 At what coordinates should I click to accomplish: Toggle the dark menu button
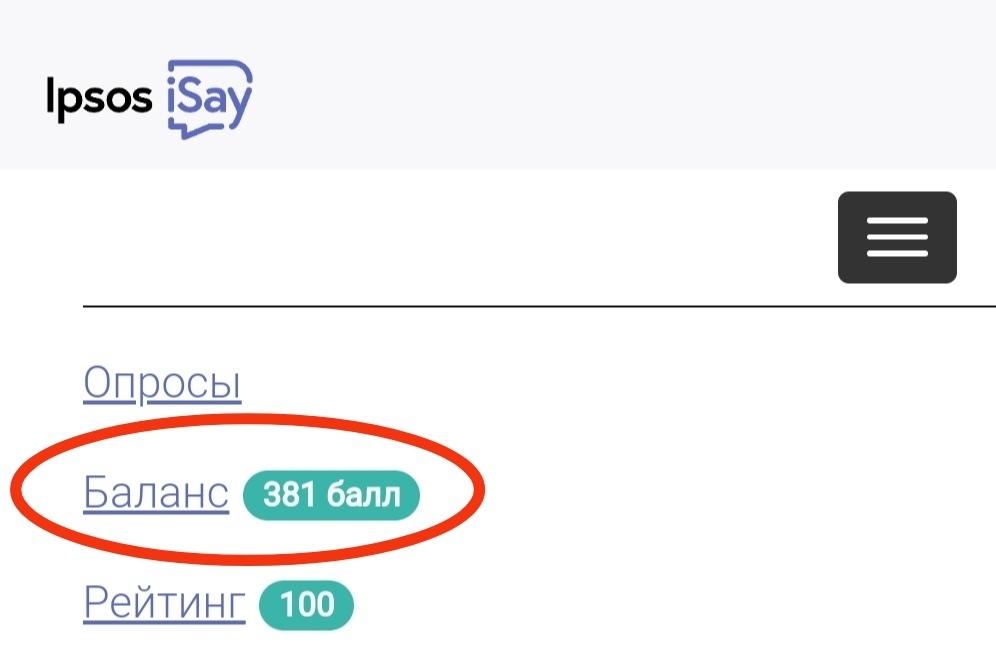pyautogui.click(x=897, y=237)
